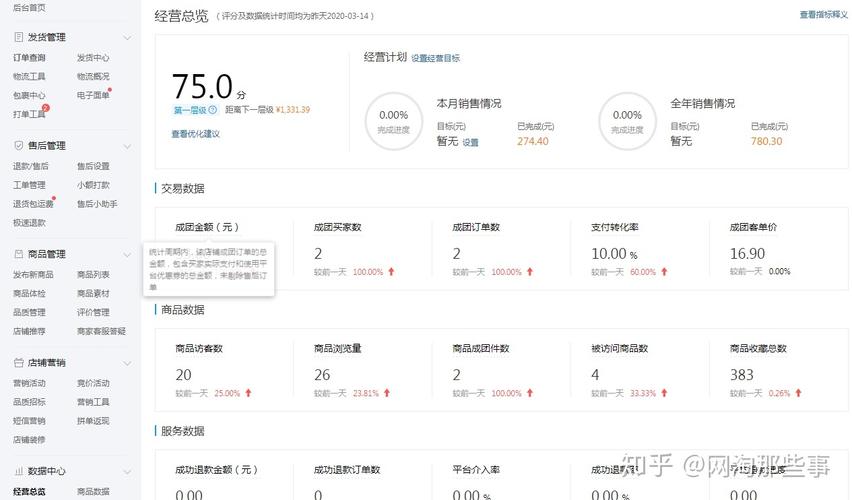Click 商品收藏总数 value 383

[x=742, y=375]
